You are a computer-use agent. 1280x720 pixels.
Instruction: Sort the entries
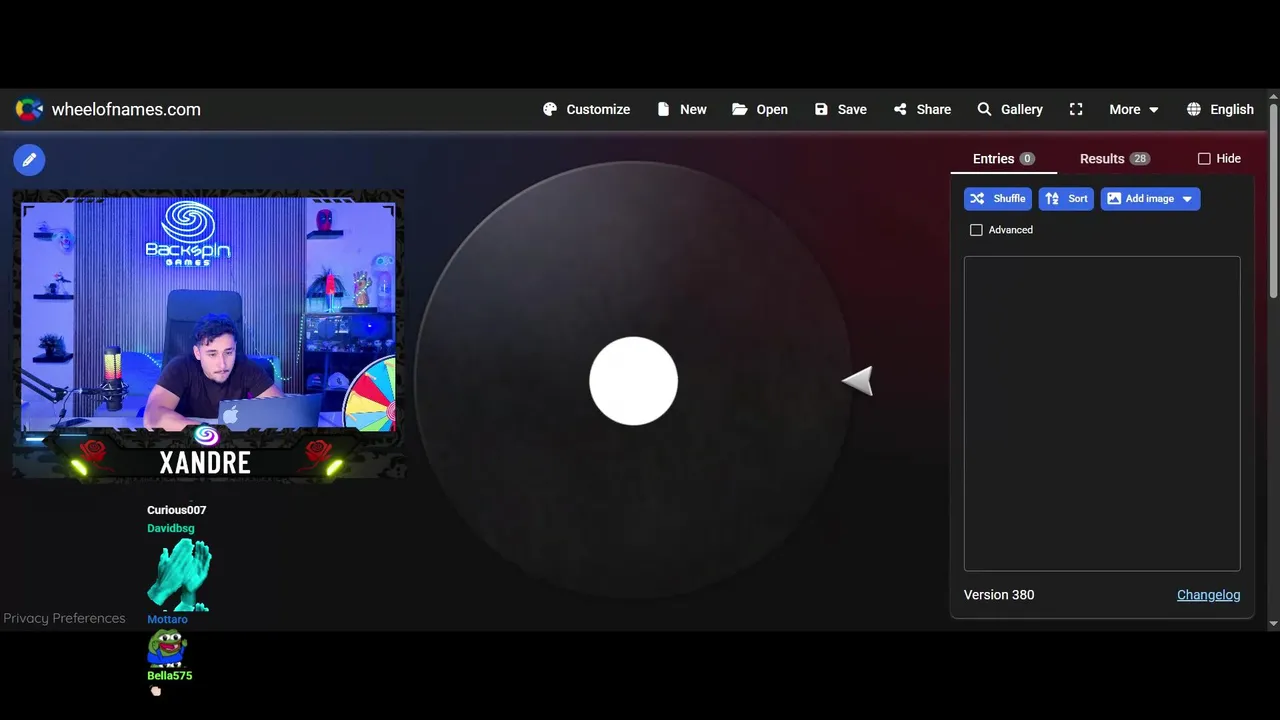click(x=1066, y=198)
